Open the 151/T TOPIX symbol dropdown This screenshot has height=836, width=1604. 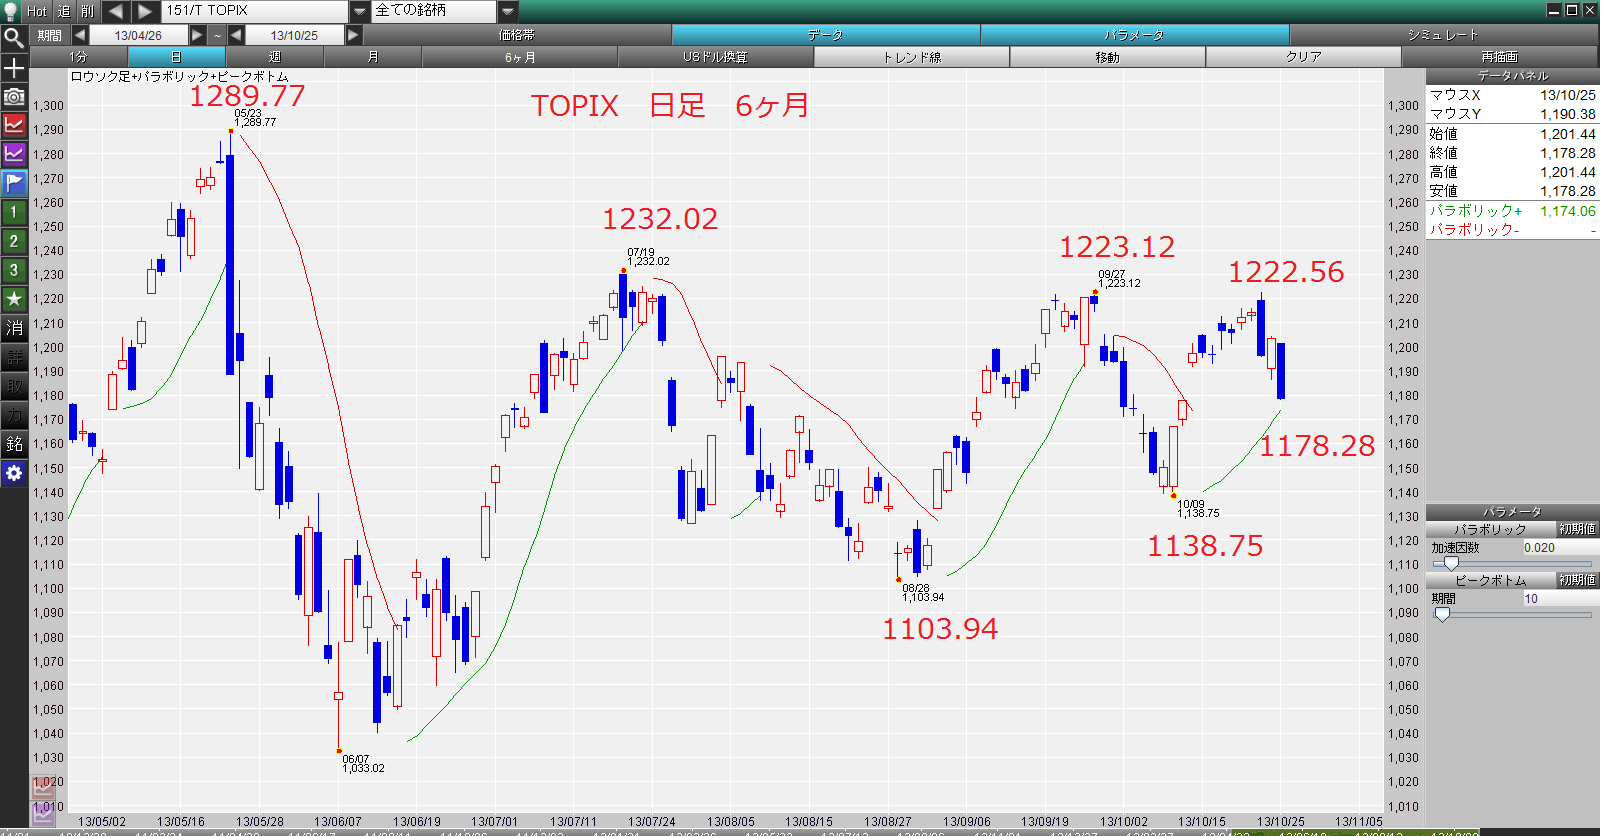(360, 11)
